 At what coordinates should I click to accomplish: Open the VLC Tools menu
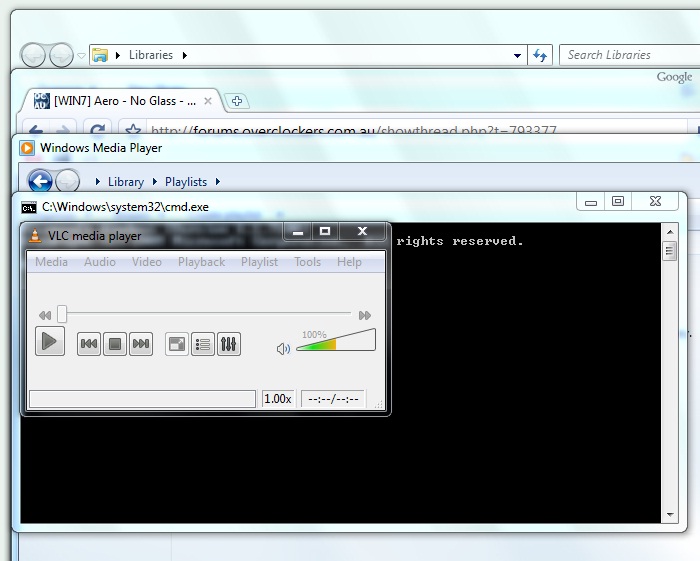(307, 262)
